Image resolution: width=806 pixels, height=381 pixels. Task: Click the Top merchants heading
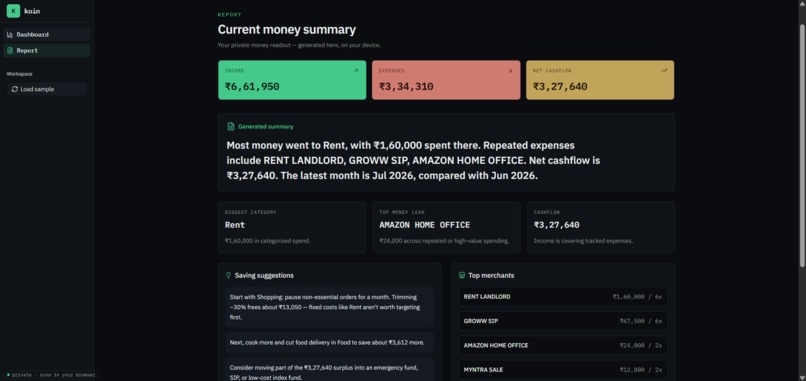[x=491, y=276]
